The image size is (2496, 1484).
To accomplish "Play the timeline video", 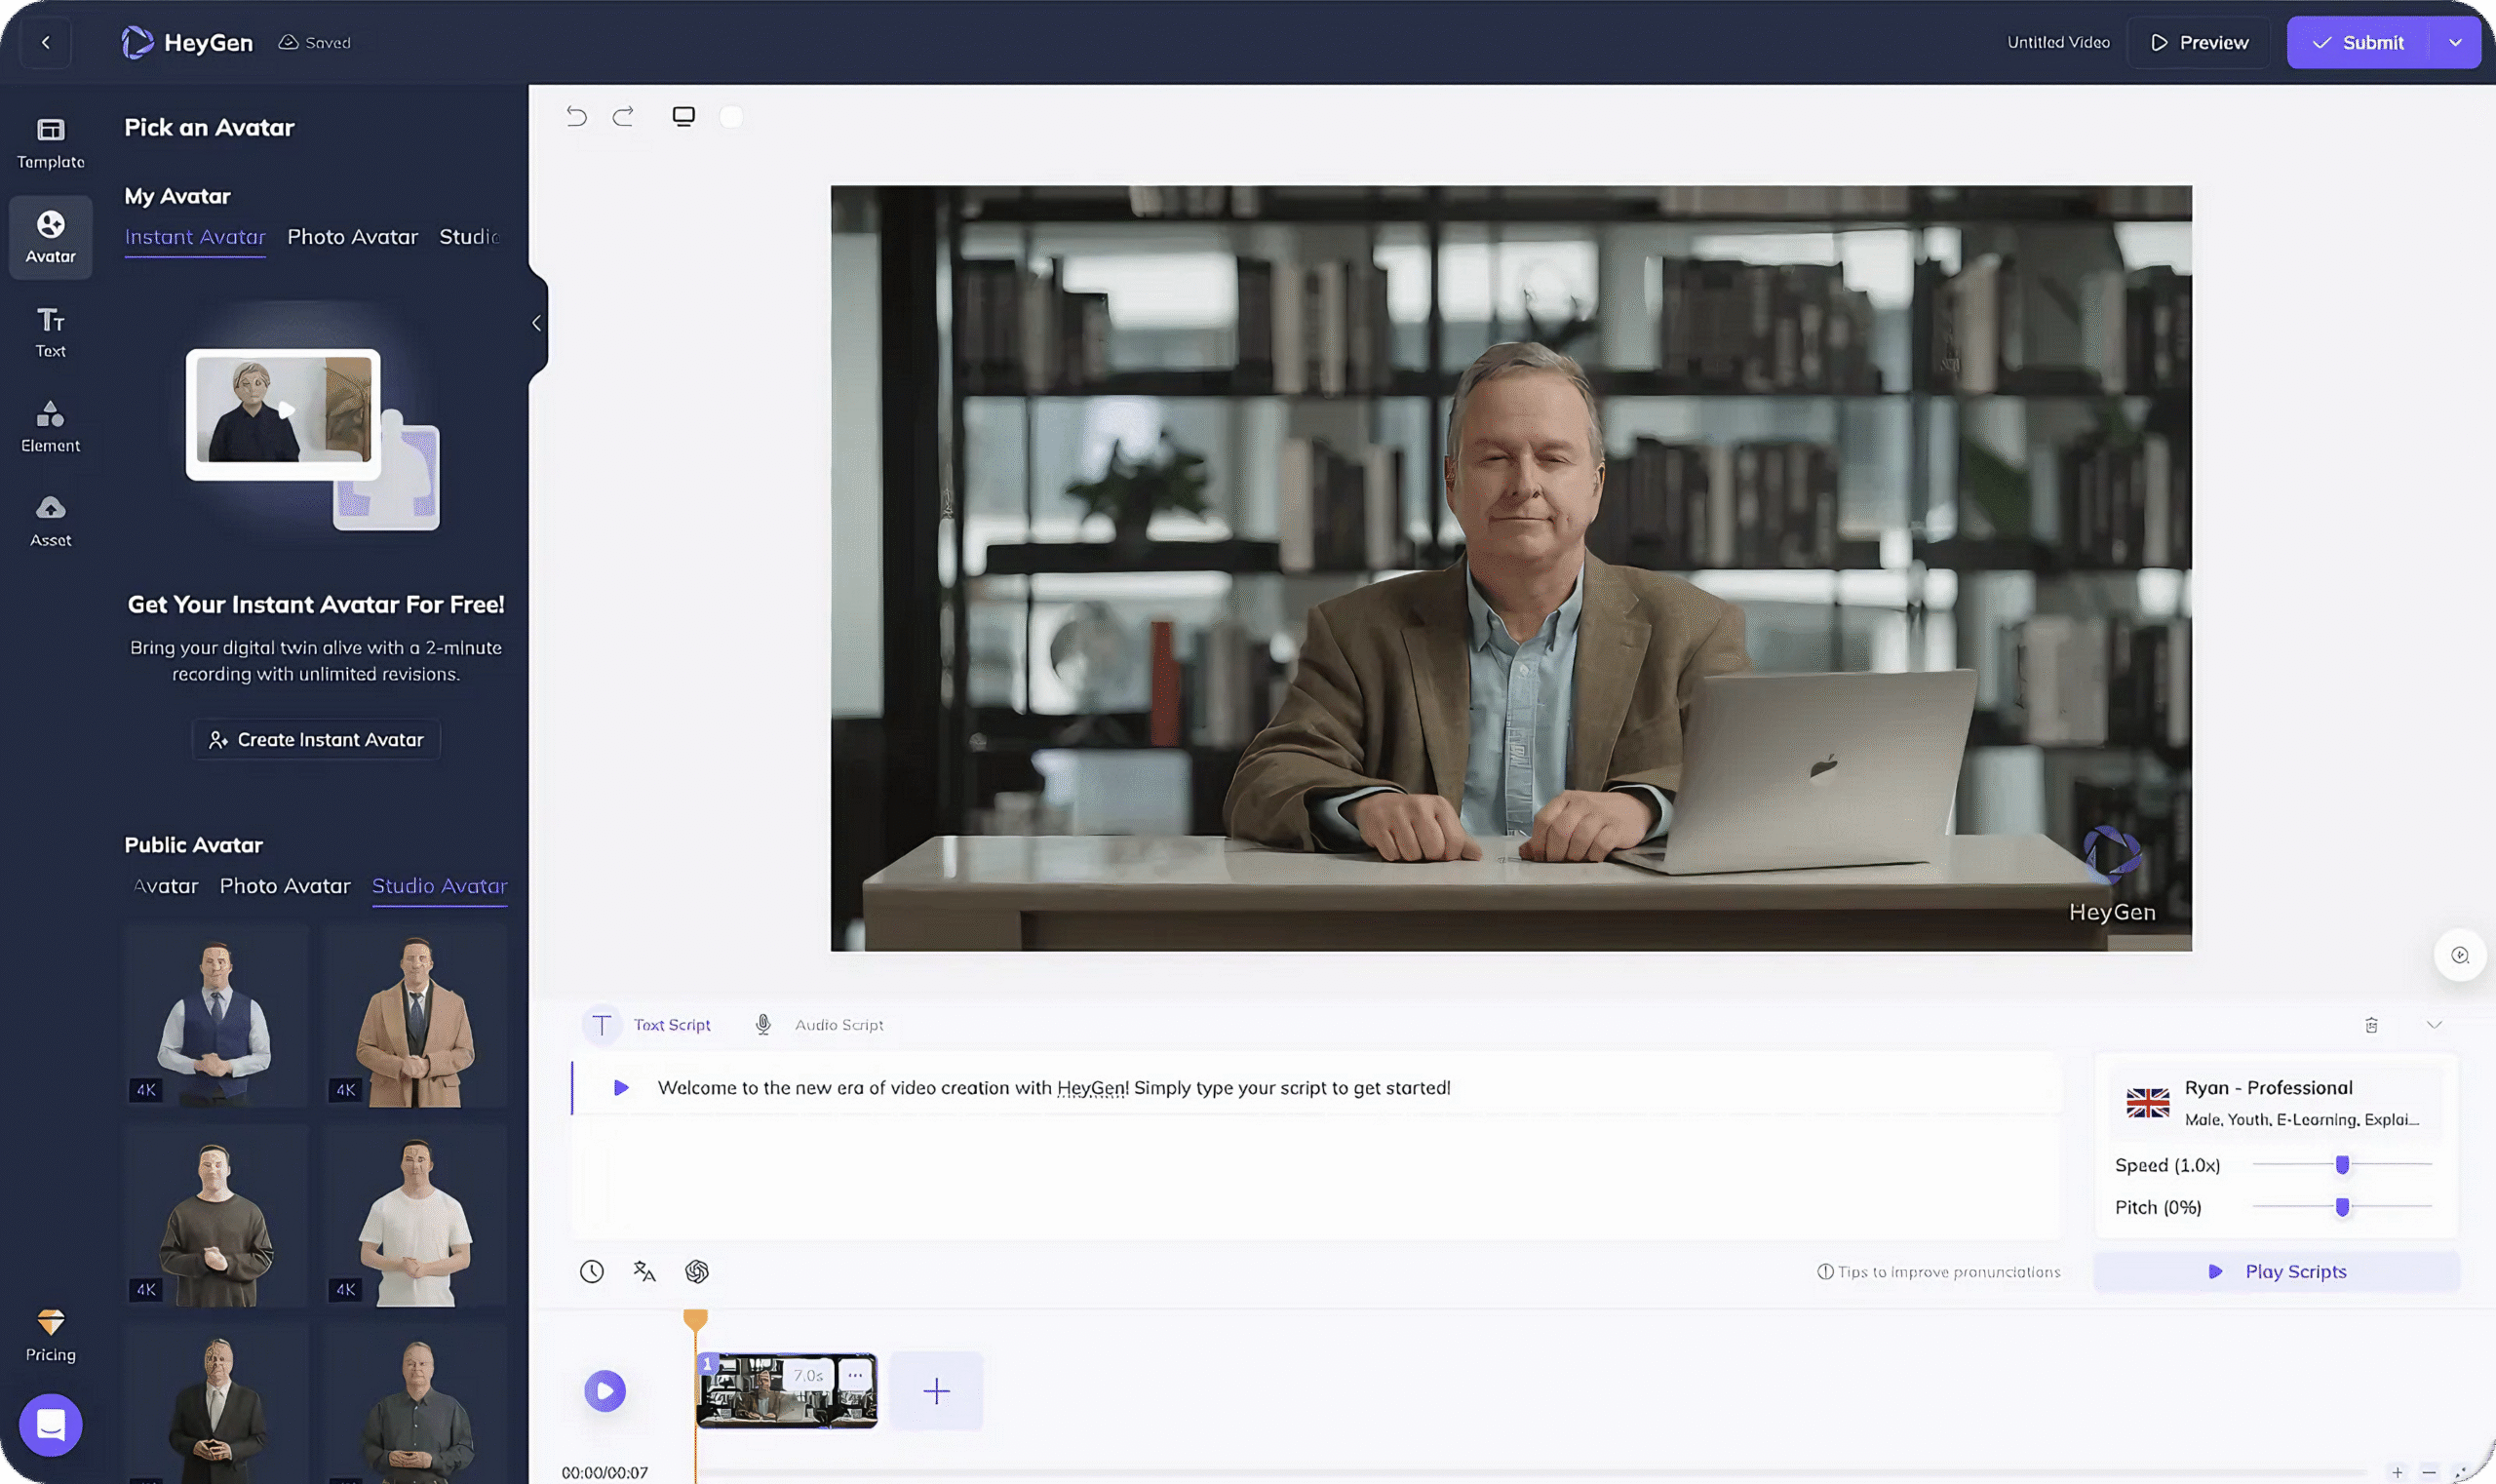I will 605,1390.
